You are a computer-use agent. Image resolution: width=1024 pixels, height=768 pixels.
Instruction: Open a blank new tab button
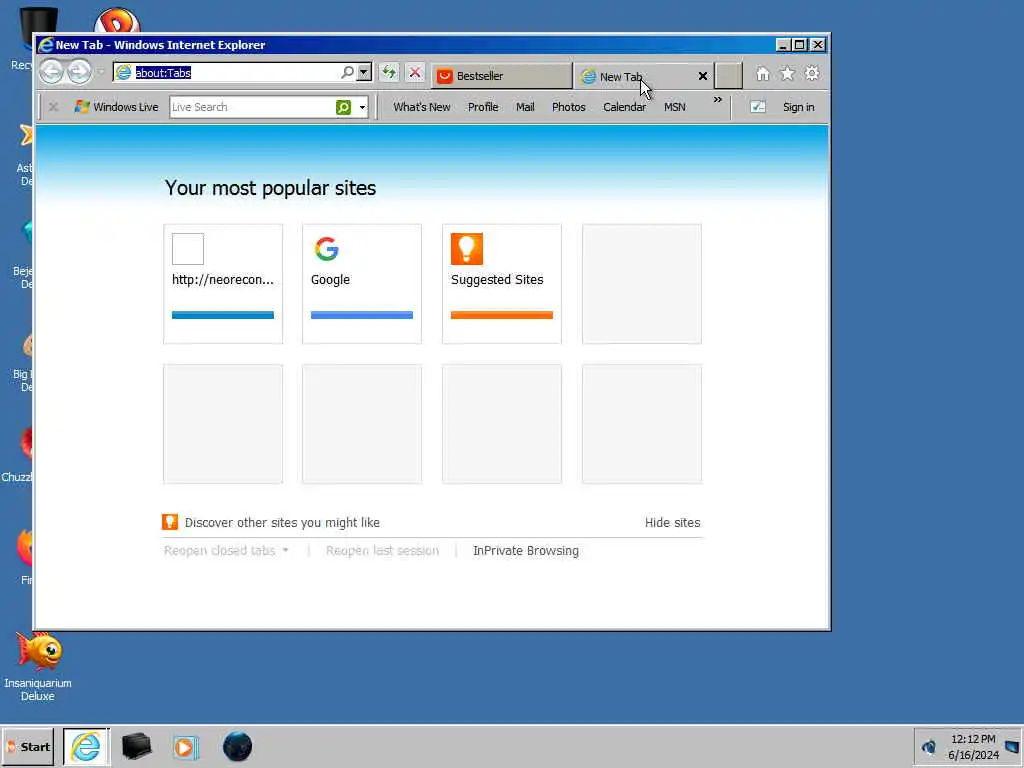[x=728, y=76]
